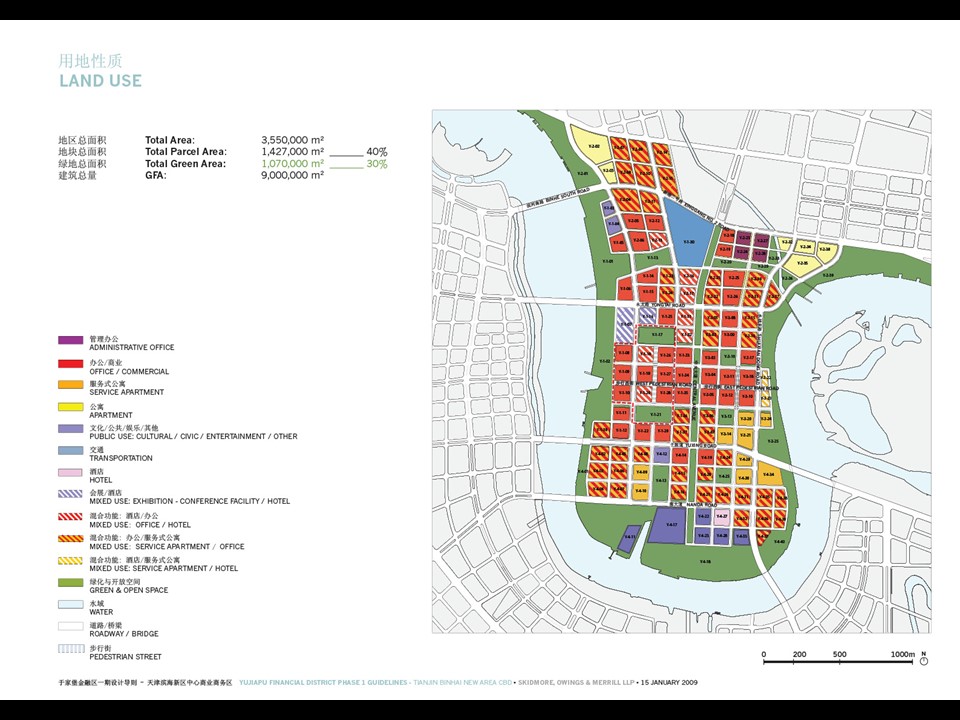This screenshot has width=960, height=720.
Task: Click the Total Green Area label
Action: [x=185, y=163]
